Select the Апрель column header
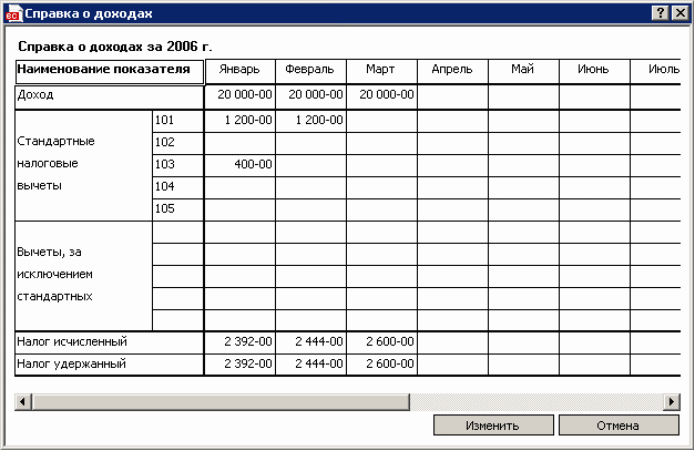The height and width of the screenshot is (450, 694). pos(452,71)
